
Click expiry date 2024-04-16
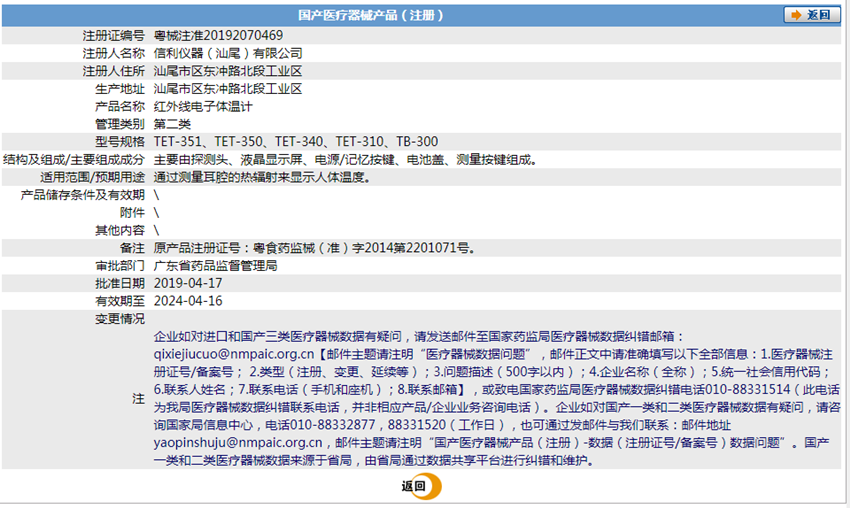pos(188,301)
